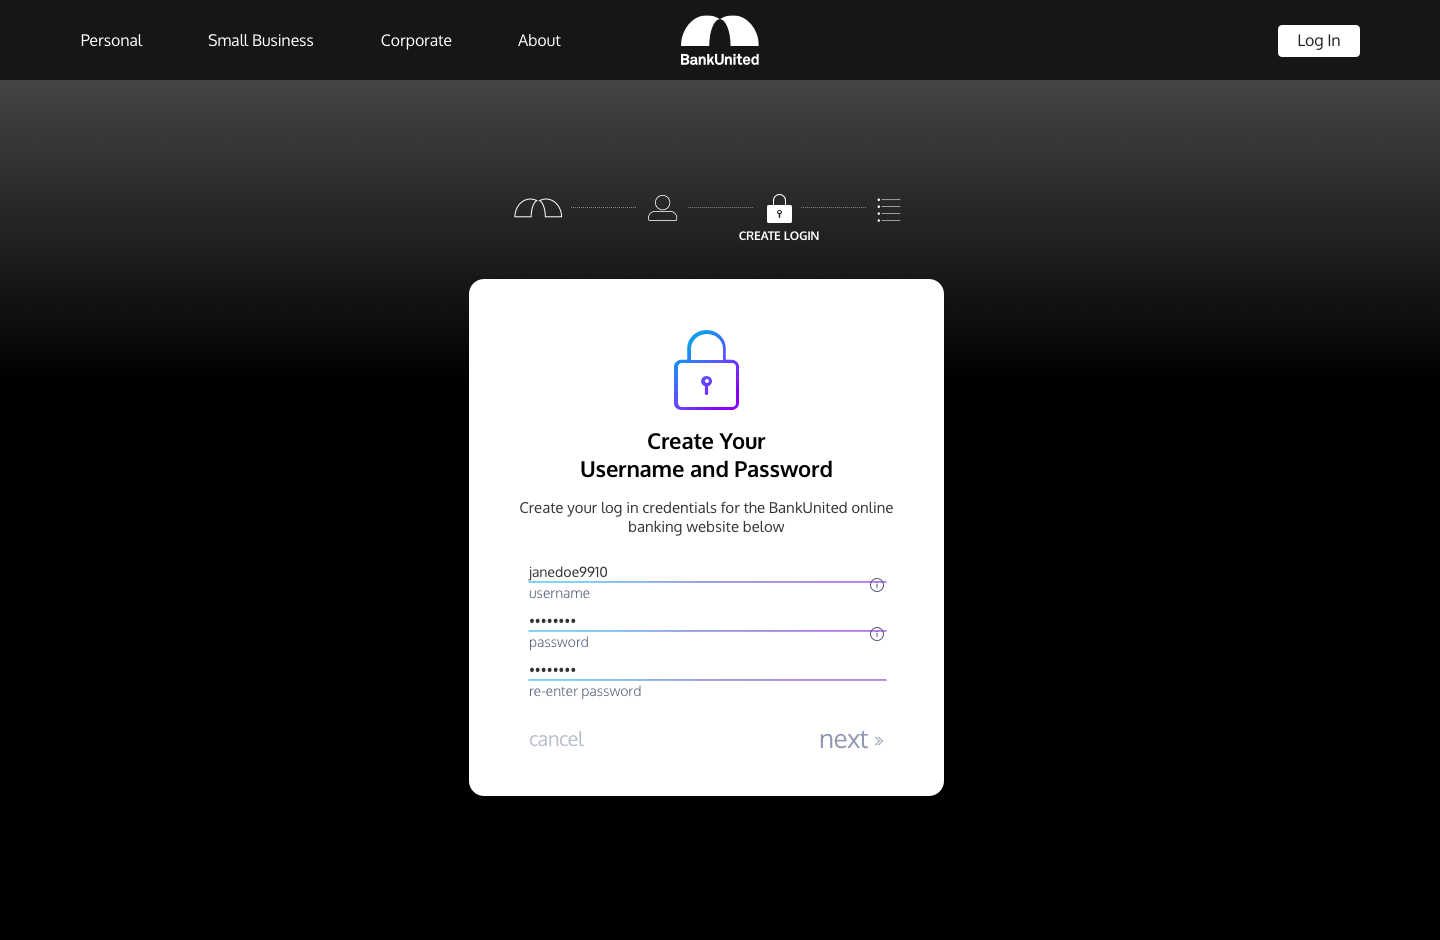This screenshot has width=1440, height=940.
Task: Select the BankUnited welcome step icon
Action: pyautogui.click(x=538, y=208)
